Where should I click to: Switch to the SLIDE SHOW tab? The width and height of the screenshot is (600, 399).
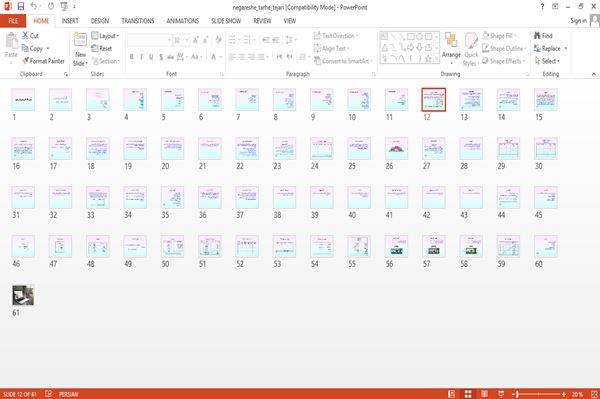coord(226,21)
